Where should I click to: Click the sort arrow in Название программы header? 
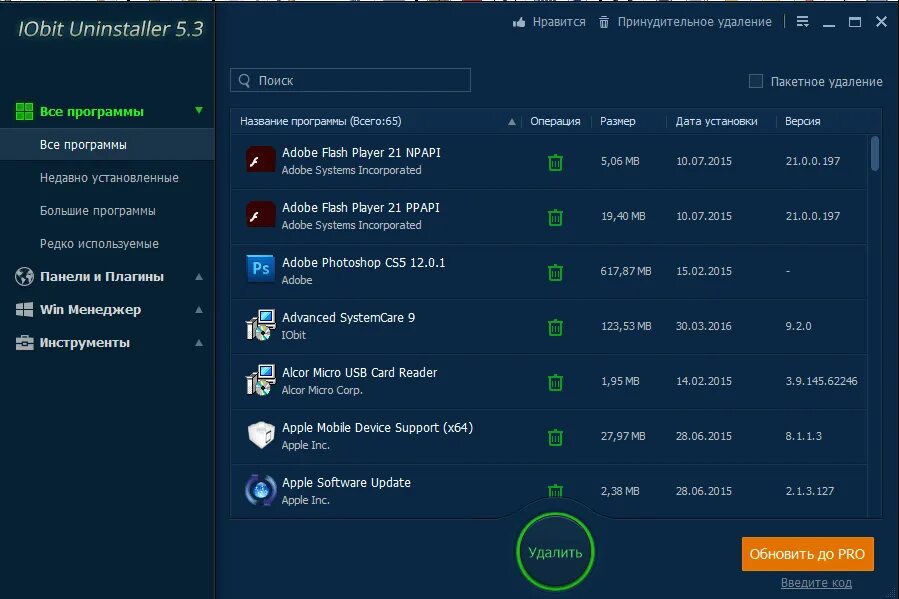pyautogui.click(x=512, y=122)
